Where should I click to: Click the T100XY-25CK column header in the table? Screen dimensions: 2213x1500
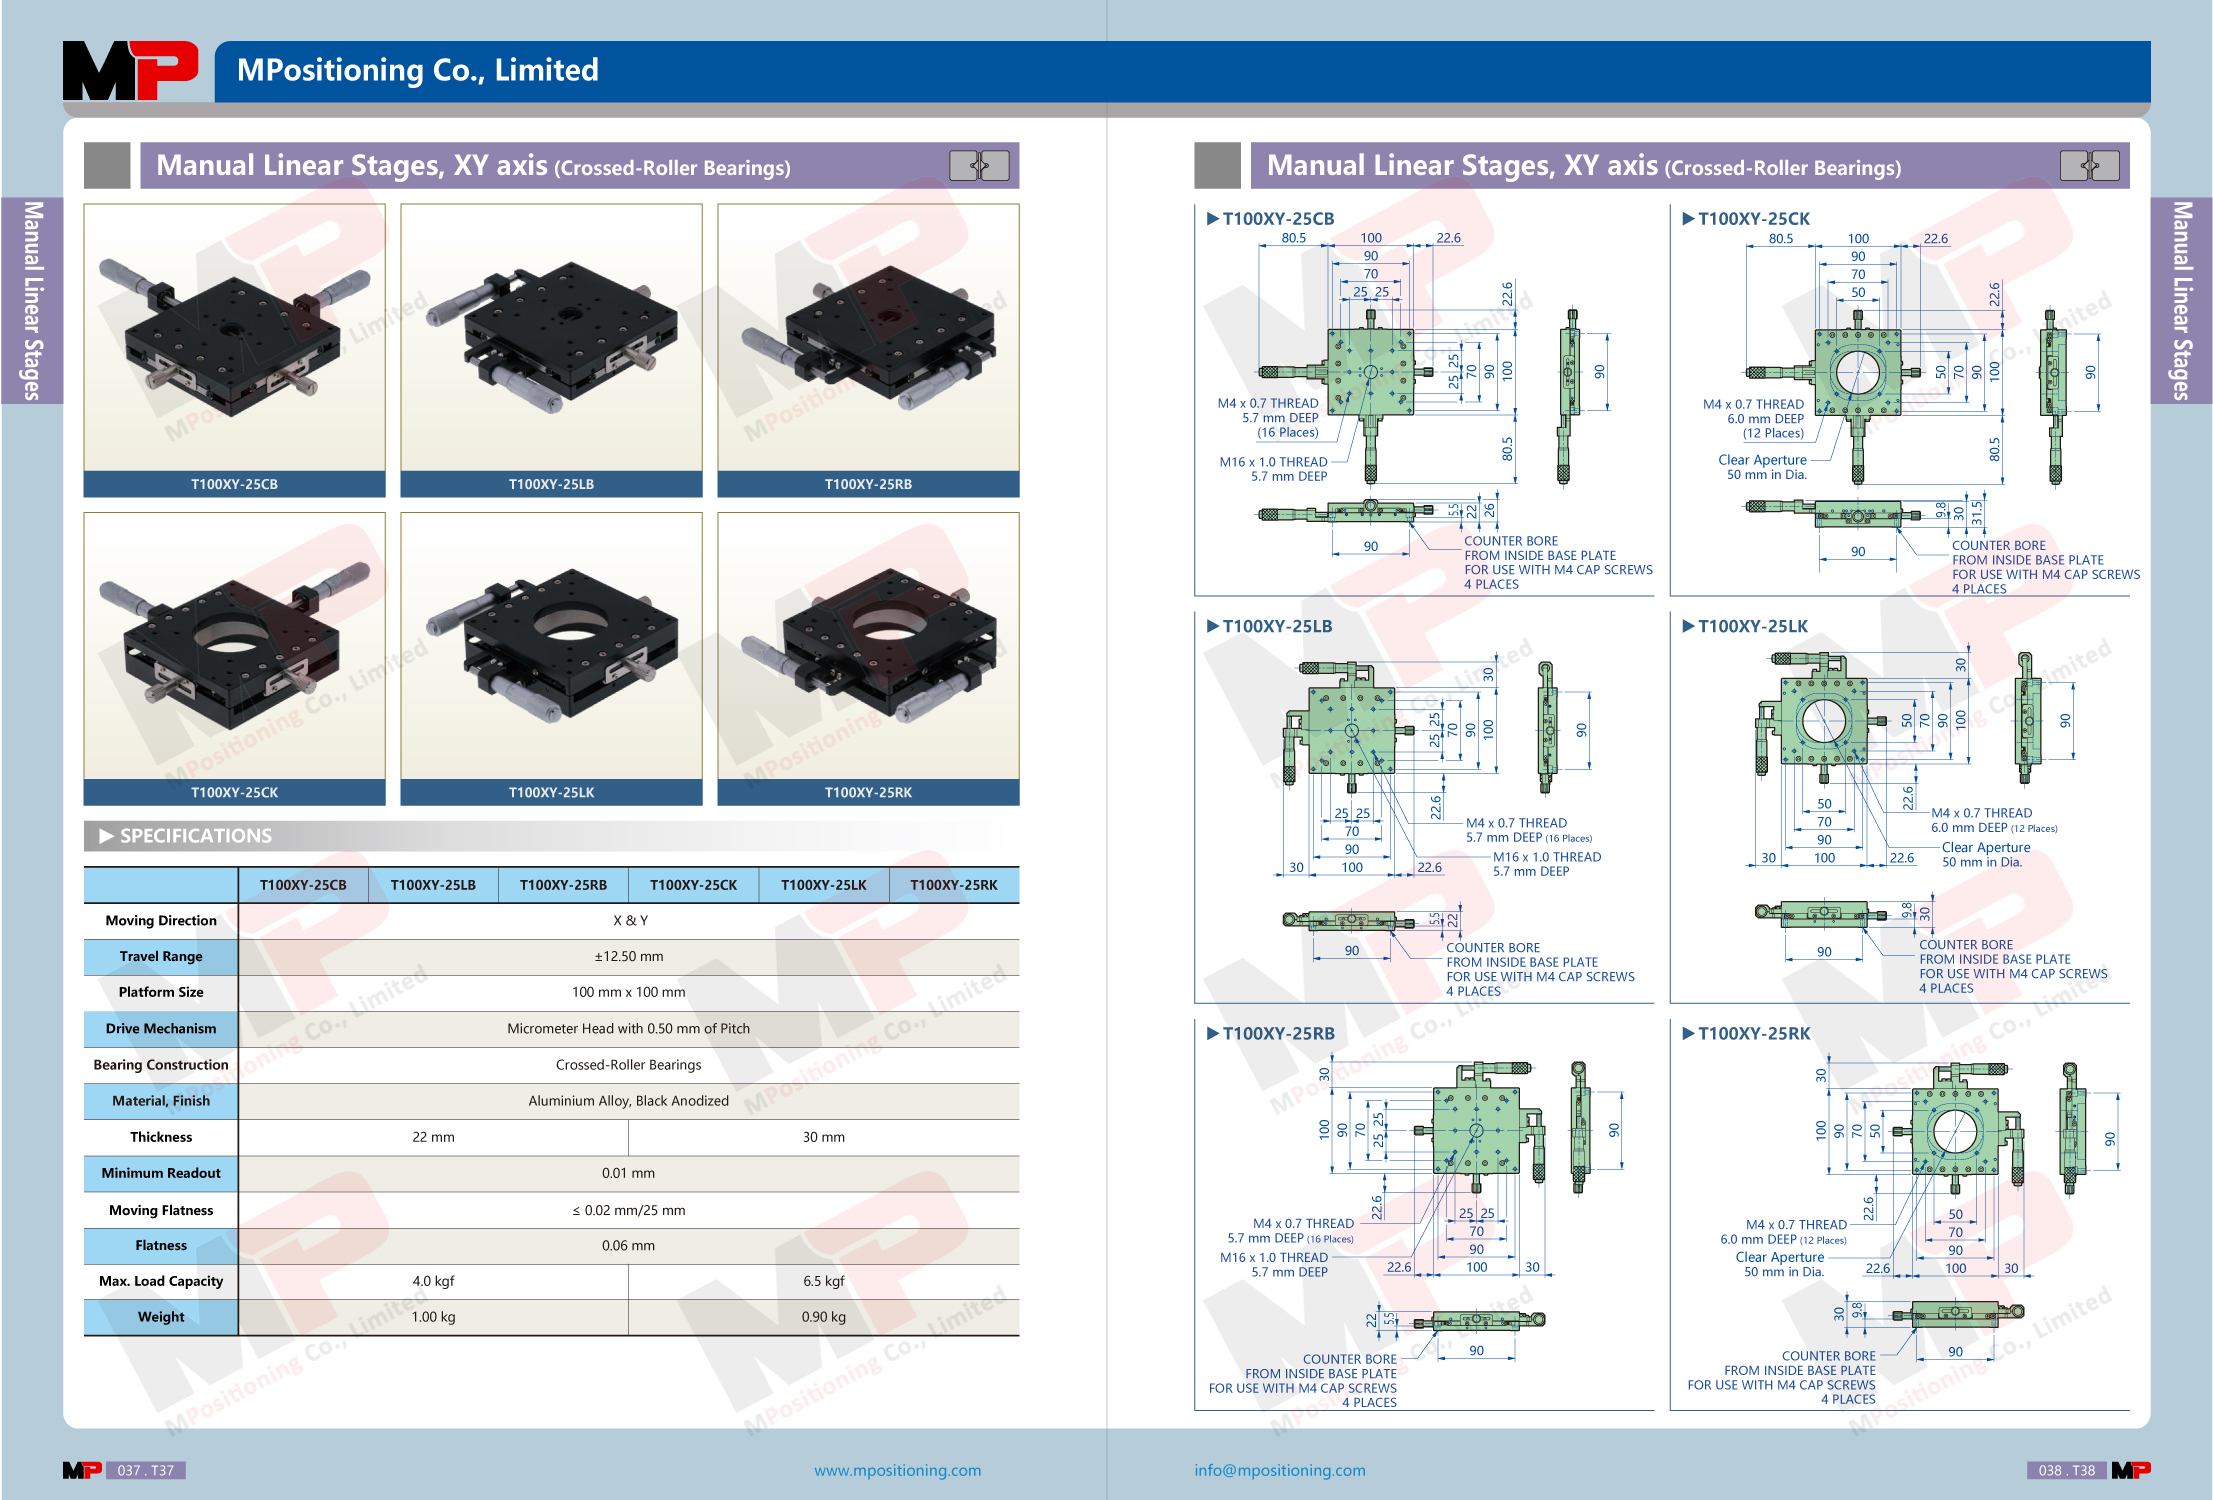693,885
